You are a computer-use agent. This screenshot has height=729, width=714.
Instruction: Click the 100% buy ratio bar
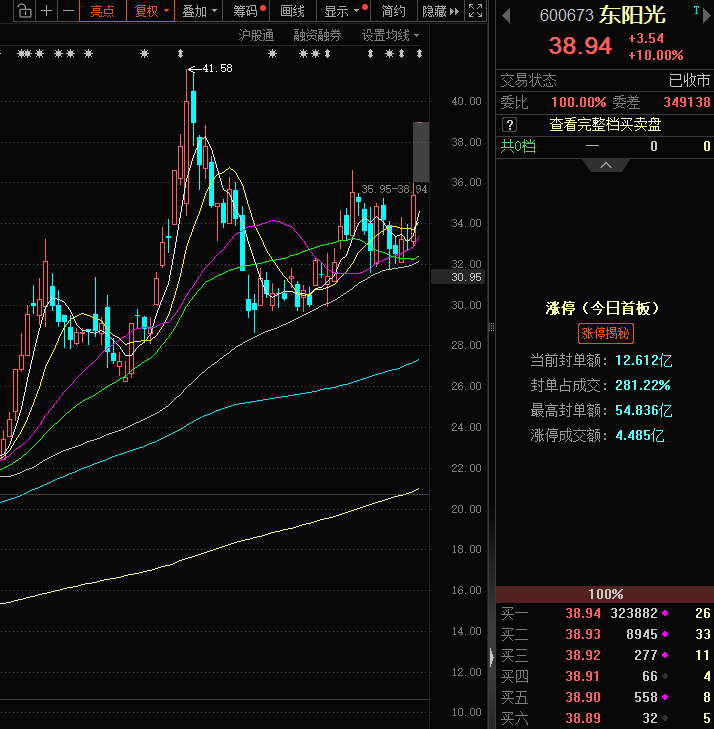pos(605,594)
